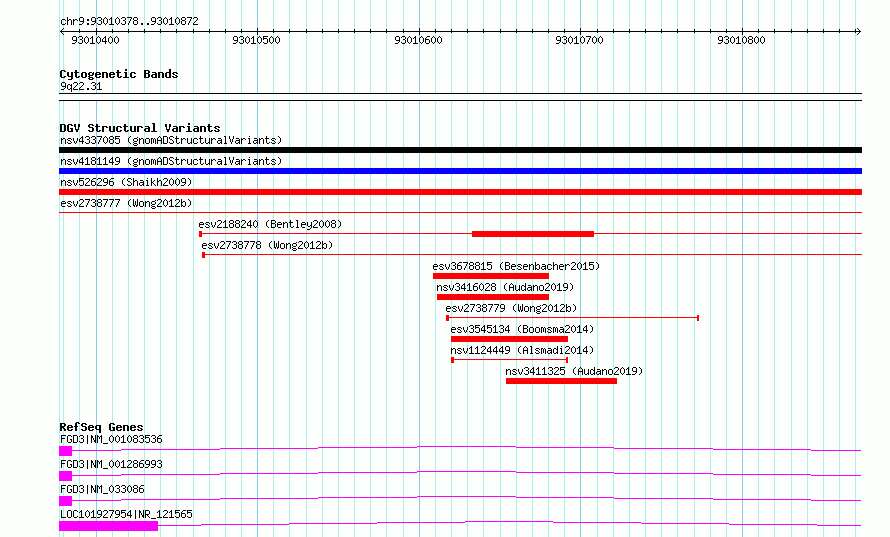The height and width of the screenshot is (537, 890).
Task: Select the Cytogenetic Bands track heading
Action: pyautogui.click(x=119, y=74)
